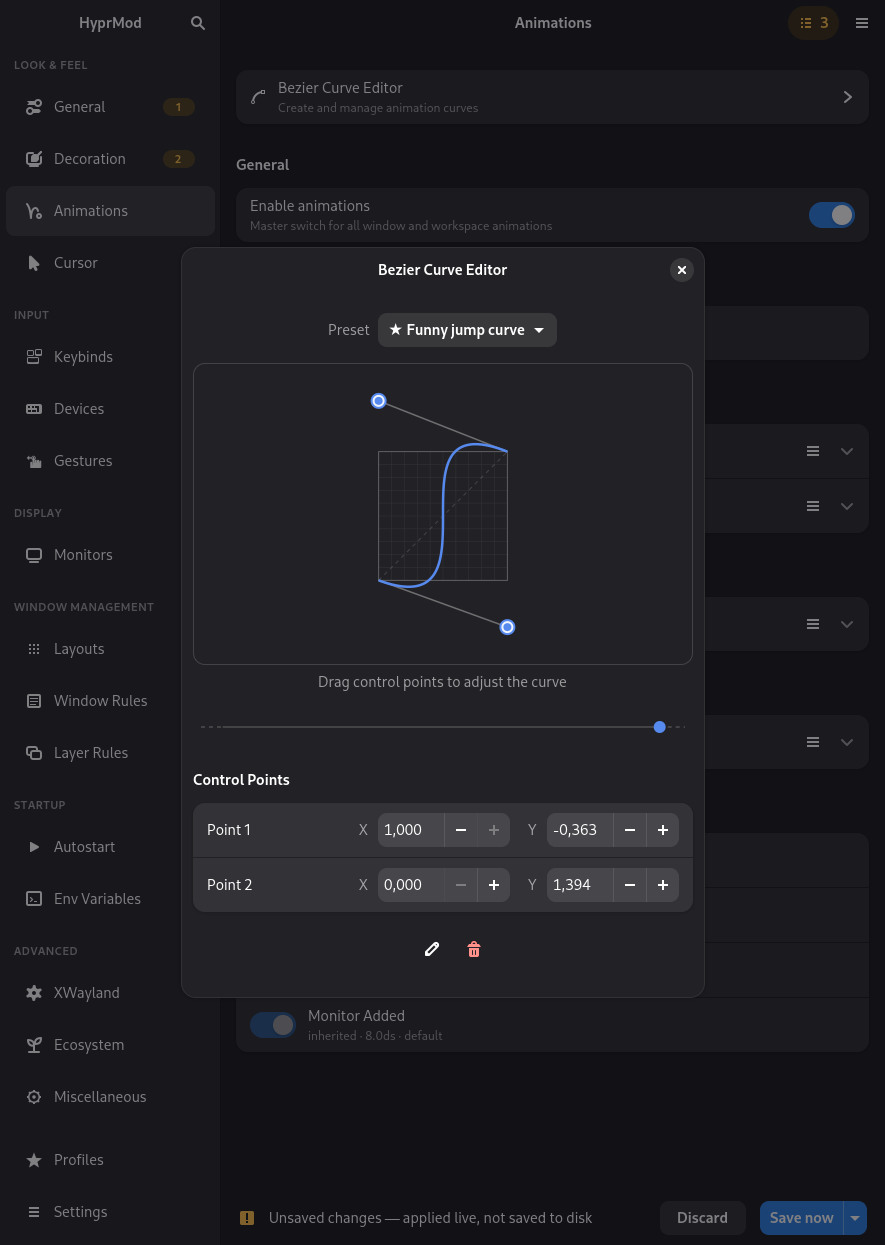Open Keybinds page in sidebar
The height and width of the screenshot is (1245, 885).
pyautogui.click(x=110, y=357)
